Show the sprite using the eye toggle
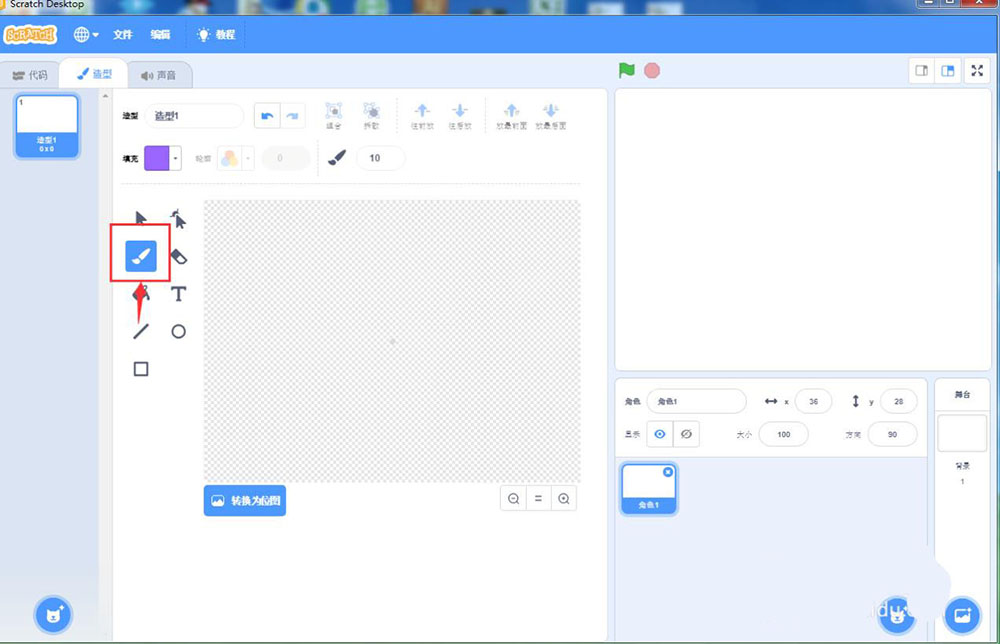Image resolution: width=1000 pixels, height=644 pixels. pyautogui.click(x=659, y=434)
